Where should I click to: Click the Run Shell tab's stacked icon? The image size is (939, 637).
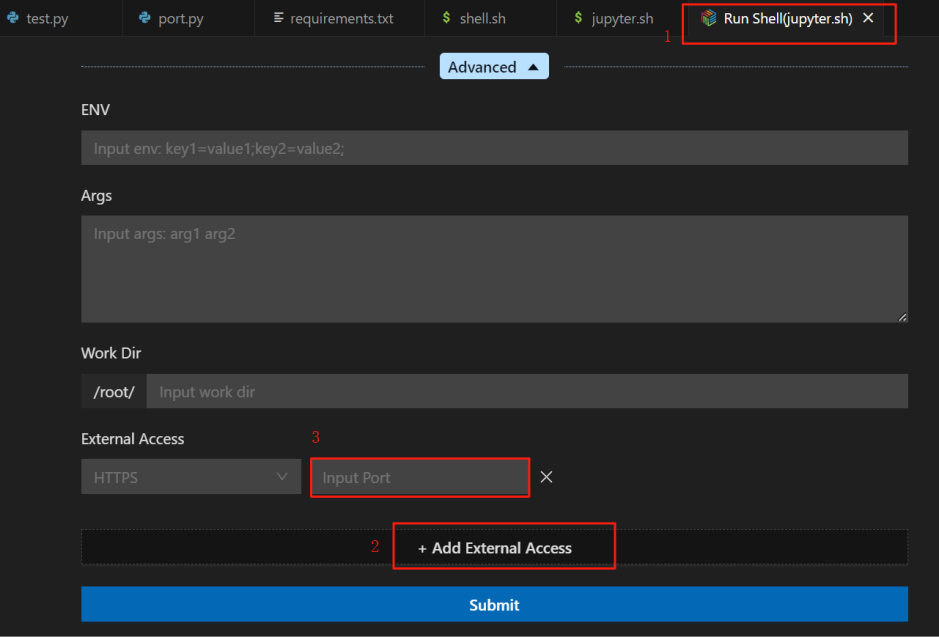(708, 19)
